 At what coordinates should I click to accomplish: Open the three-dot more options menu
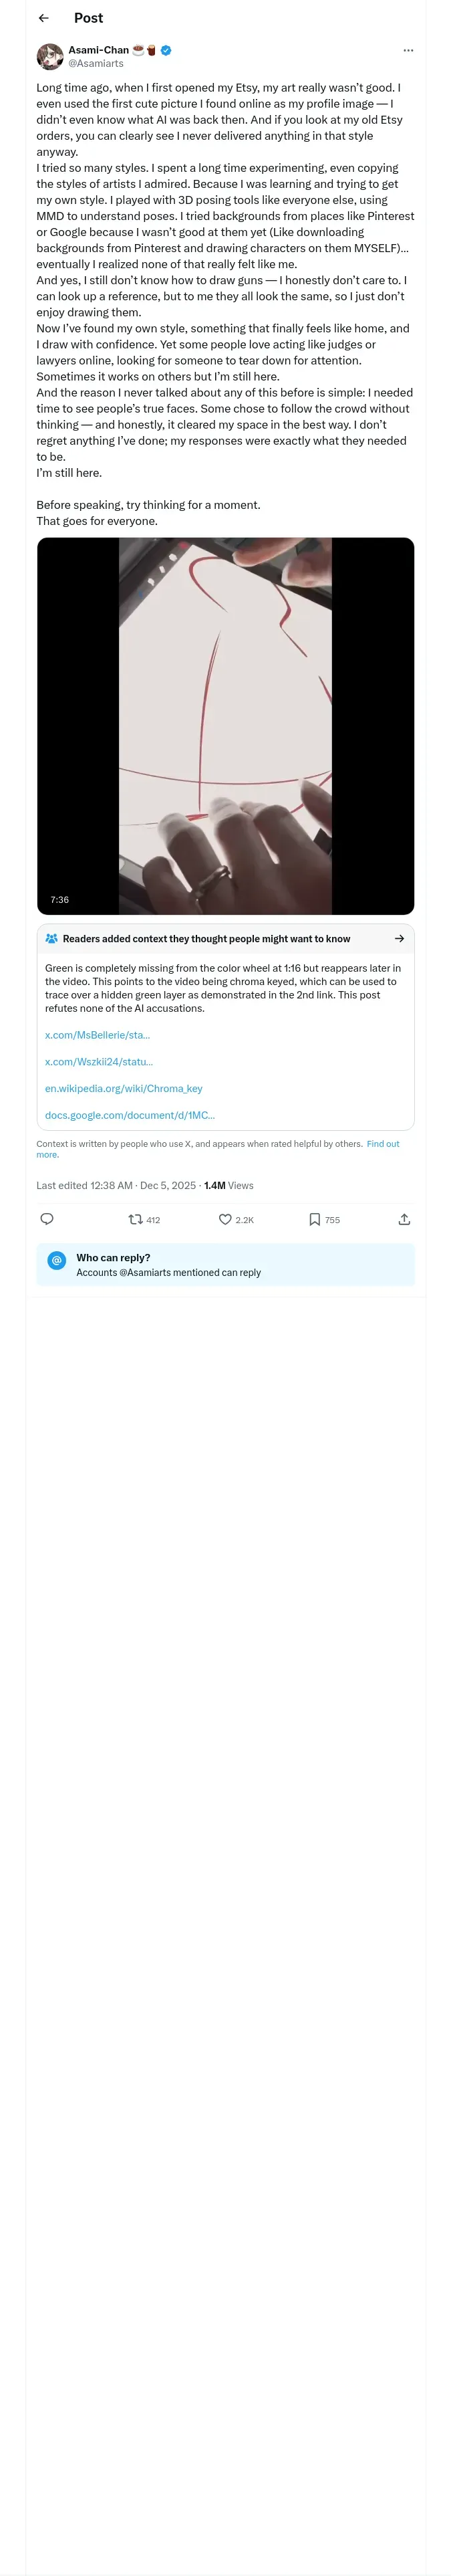[x=408, y=50]
